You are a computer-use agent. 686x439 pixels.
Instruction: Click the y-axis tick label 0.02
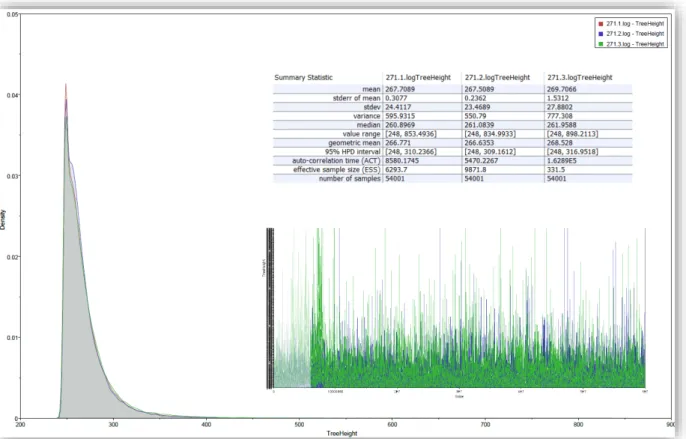(x=12, y=257)
